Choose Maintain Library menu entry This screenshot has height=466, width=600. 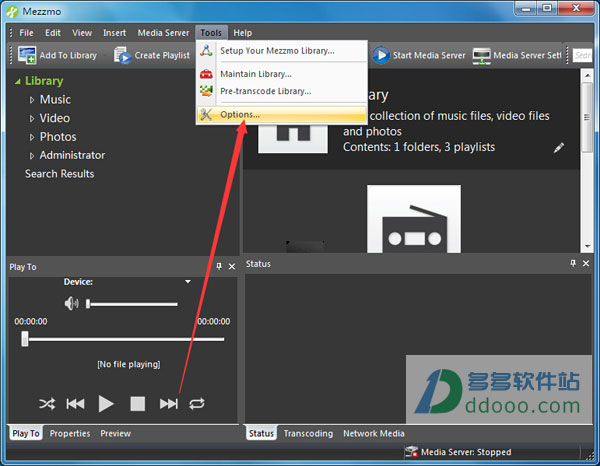[x=282, y=74]
